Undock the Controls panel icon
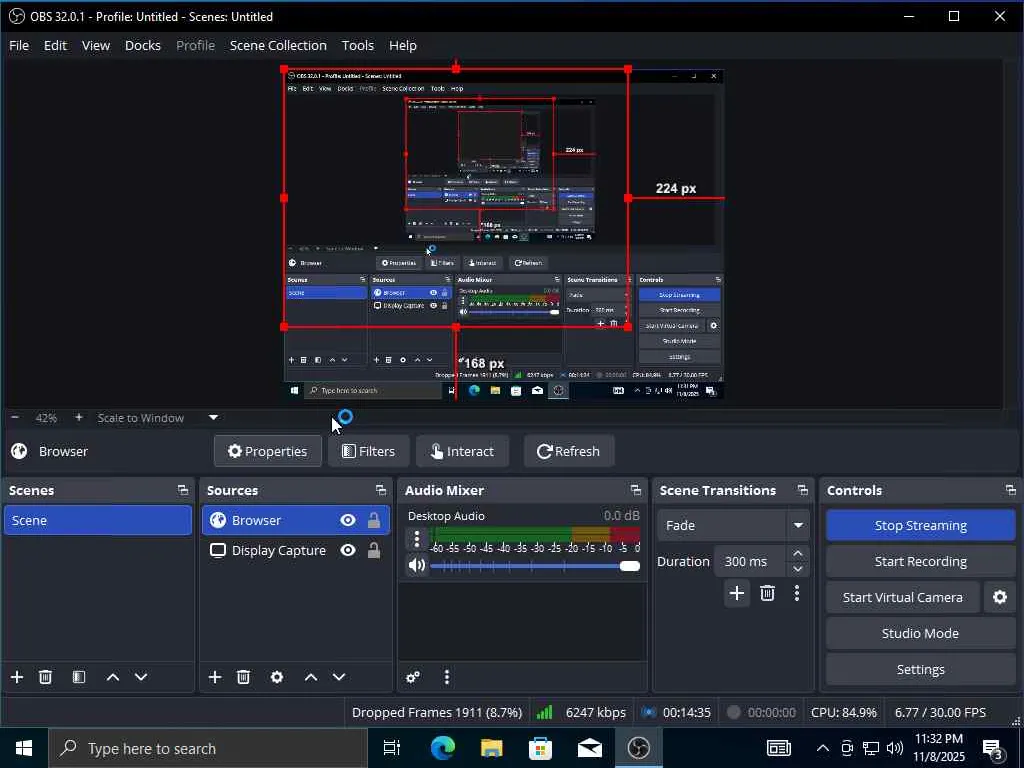This screenshot has height=768, width=1024. coord(1010,490)
